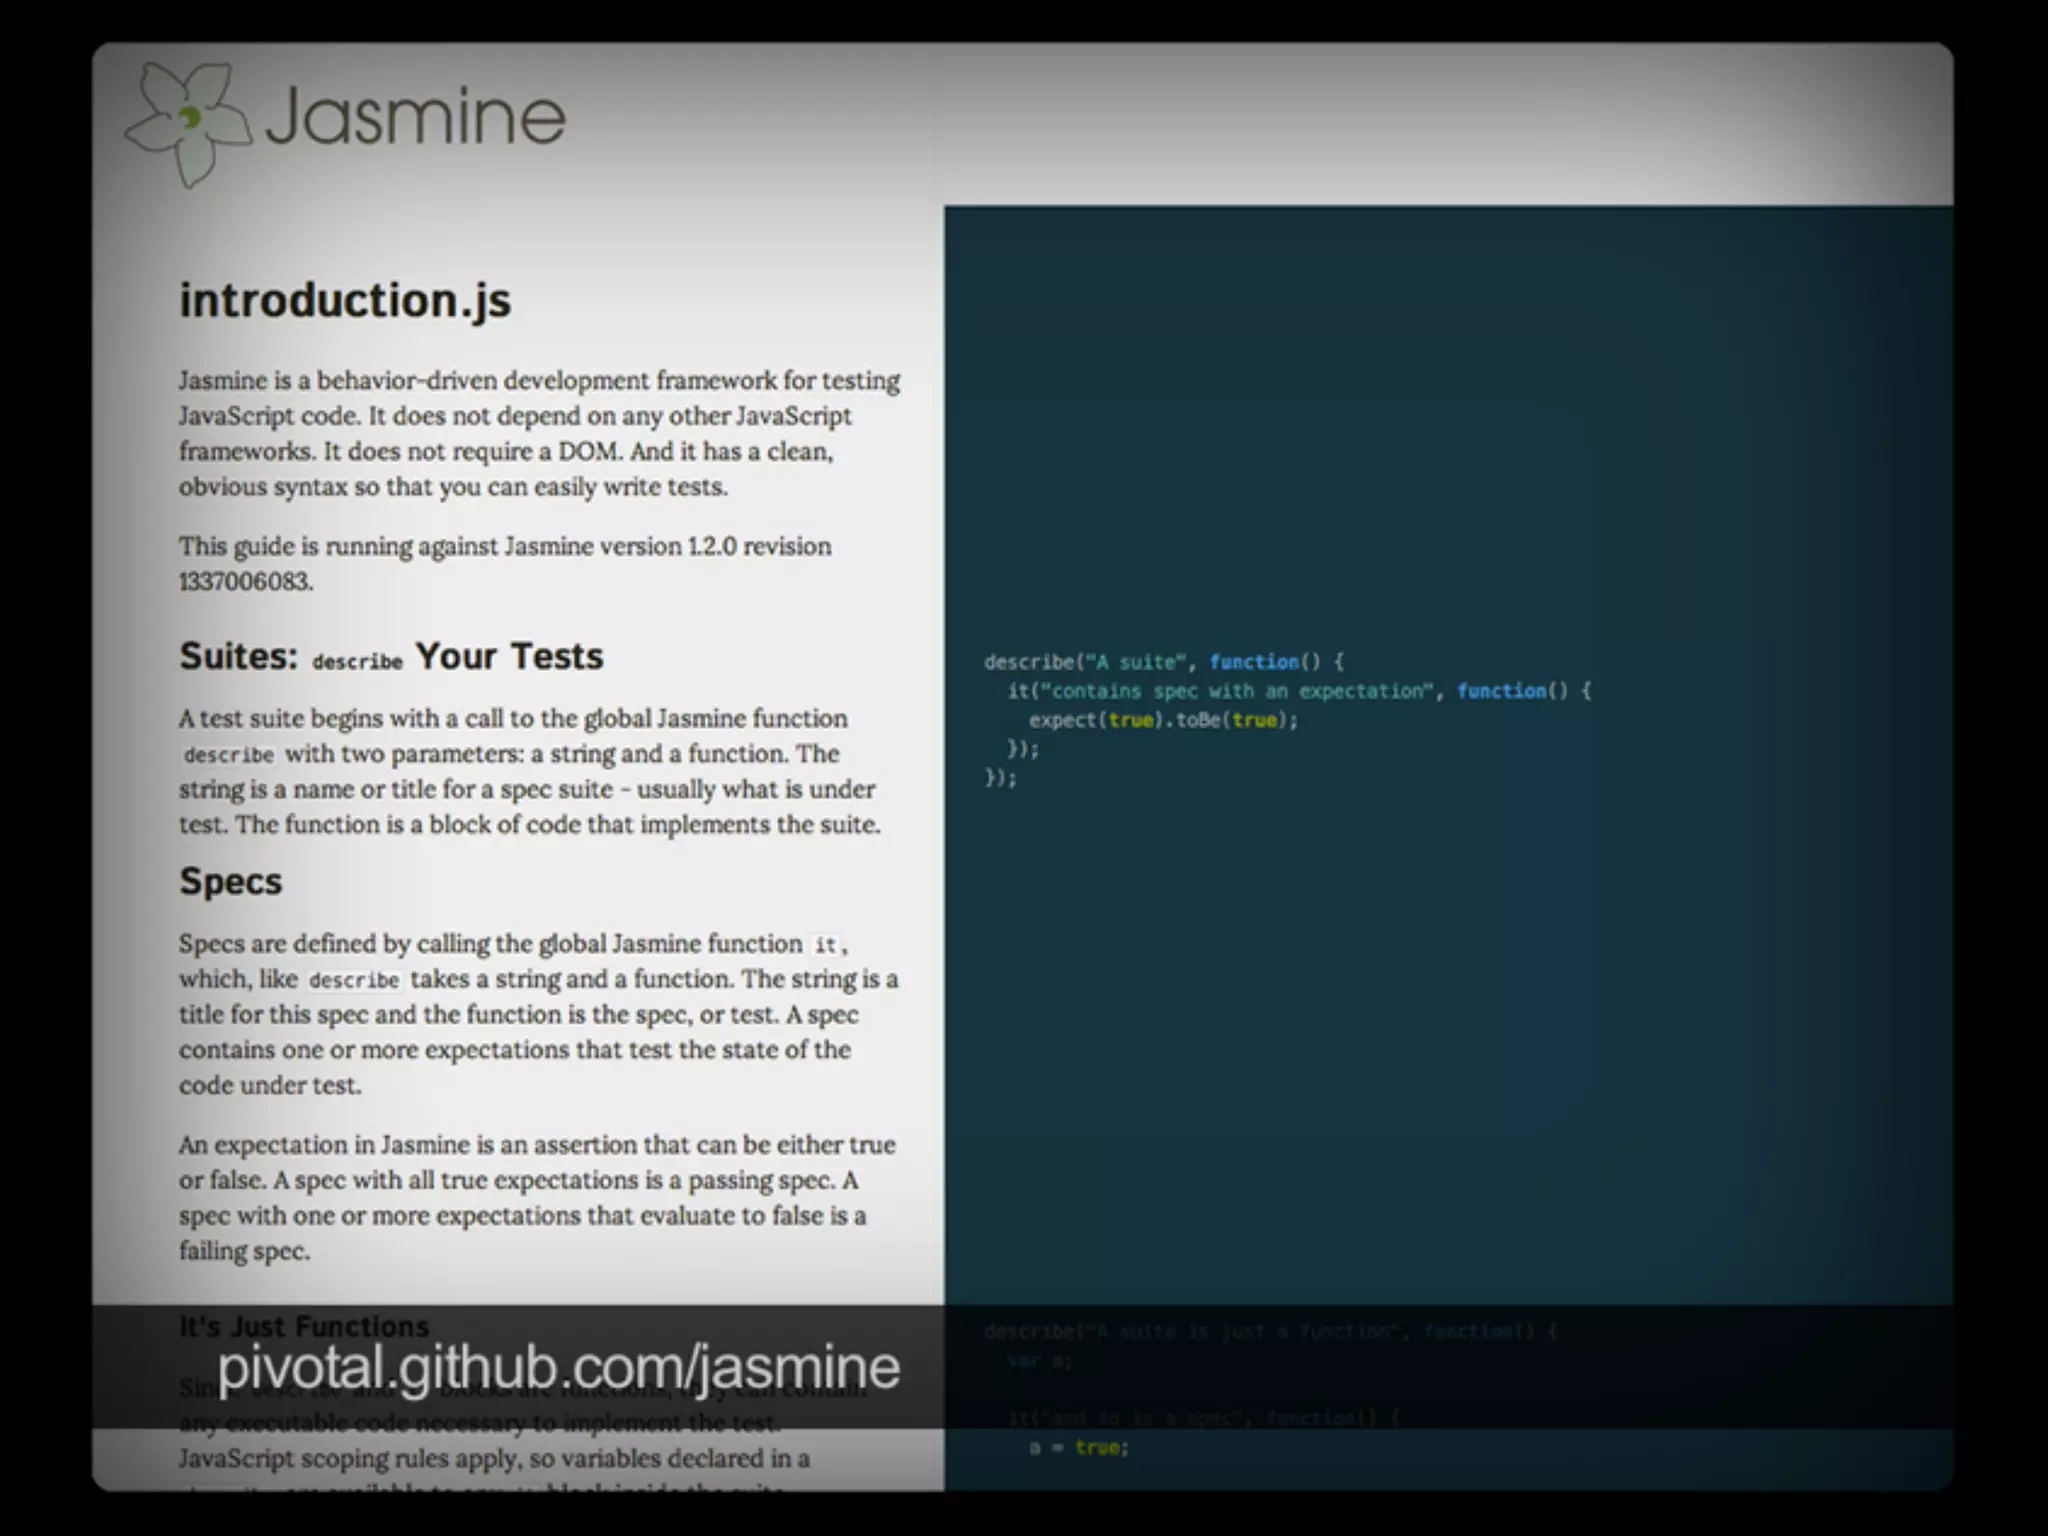Click the 'a = true;' code line
This screenshot has height=1536, width=2048.
[x=1078, y=1447]
